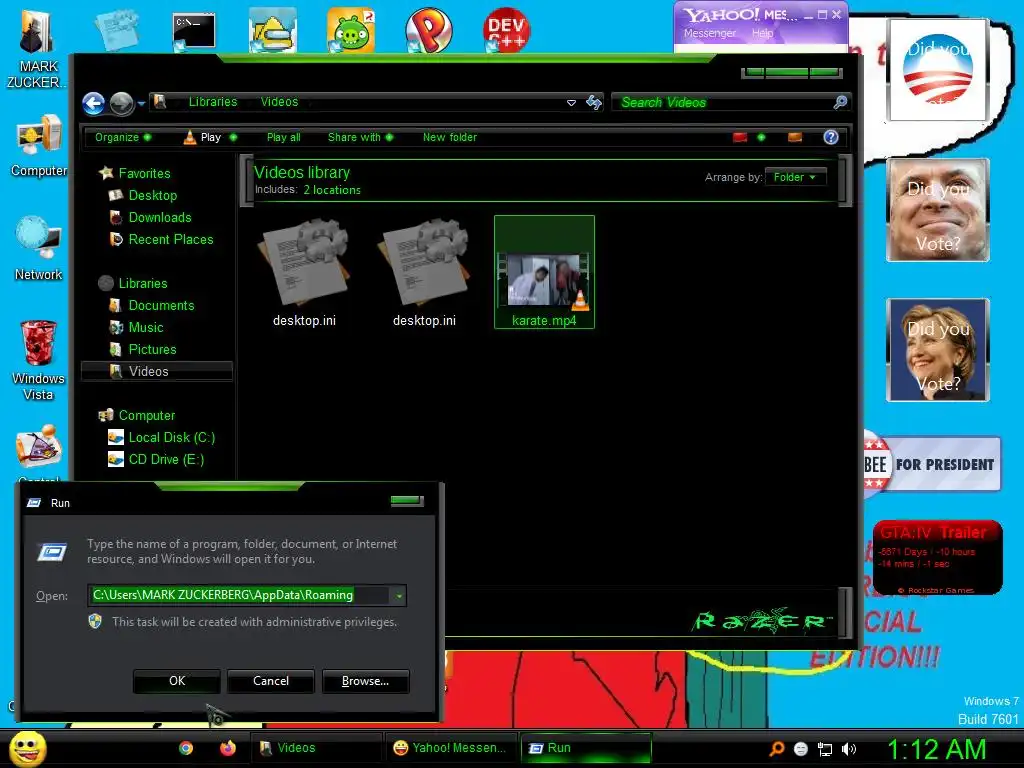Image resolution: width=1024 pixels, height=768 pixels.
Task: Switch to Yahoo! Messenger taskbar button
Action: tap(450, 748)
